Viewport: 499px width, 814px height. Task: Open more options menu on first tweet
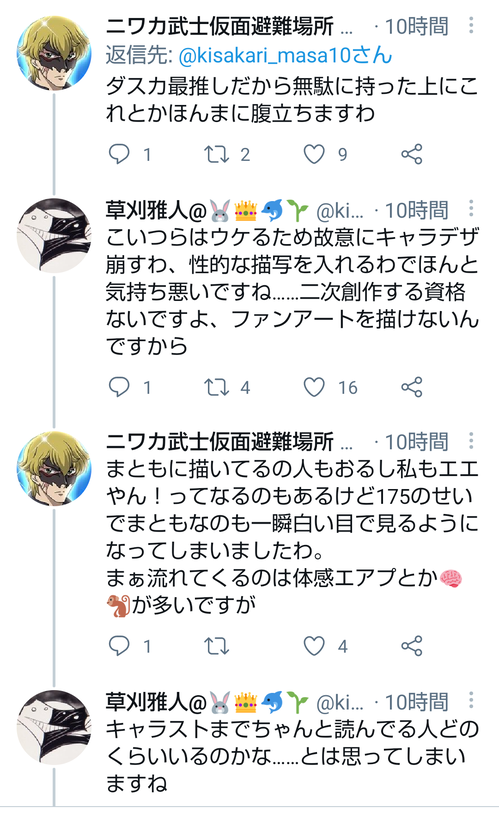coord(471,25)
